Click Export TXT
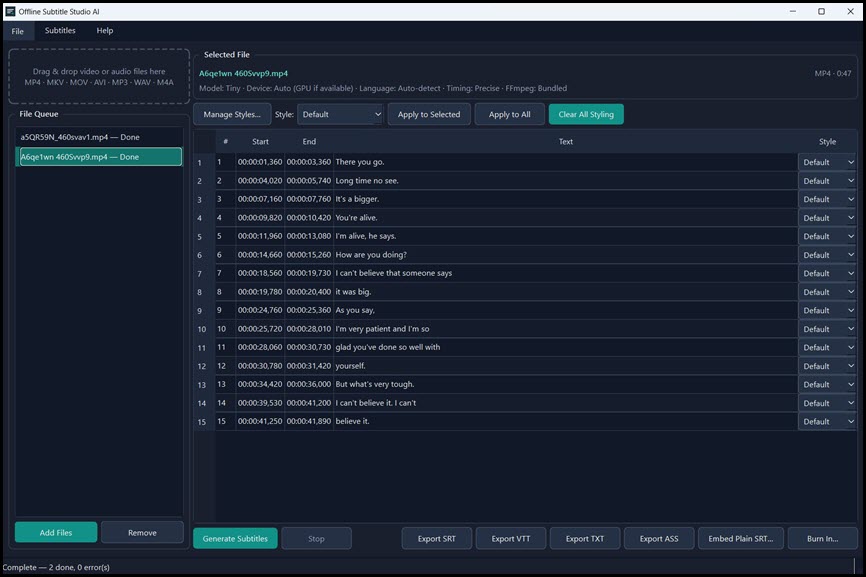Image resolution: width=866 pixels, height=577 pixels. [585, 538]
